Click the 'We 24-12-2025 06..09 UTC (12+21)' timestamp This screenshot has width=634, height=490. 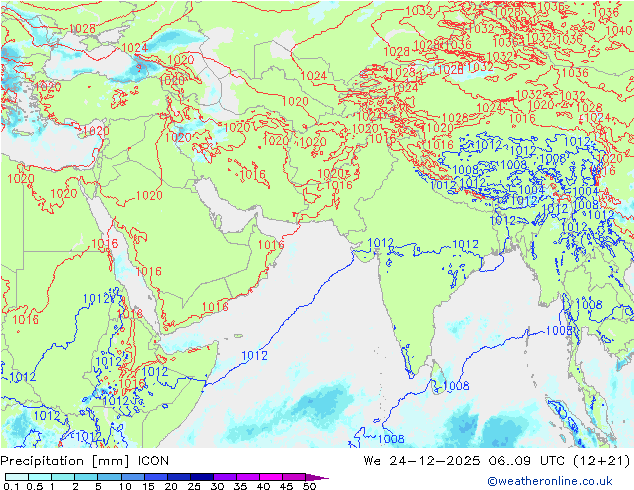[x=497, y=461]
